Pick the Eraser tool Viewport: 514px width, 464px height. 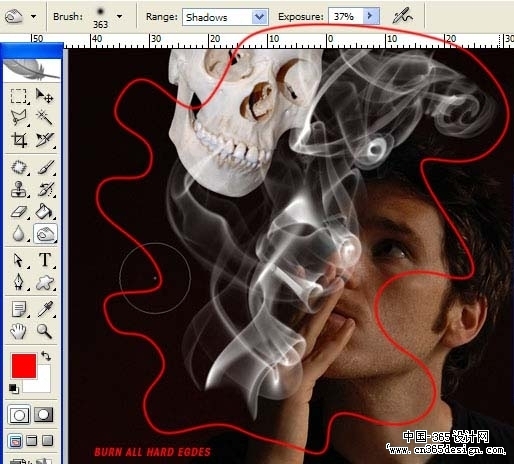[19, 211]
